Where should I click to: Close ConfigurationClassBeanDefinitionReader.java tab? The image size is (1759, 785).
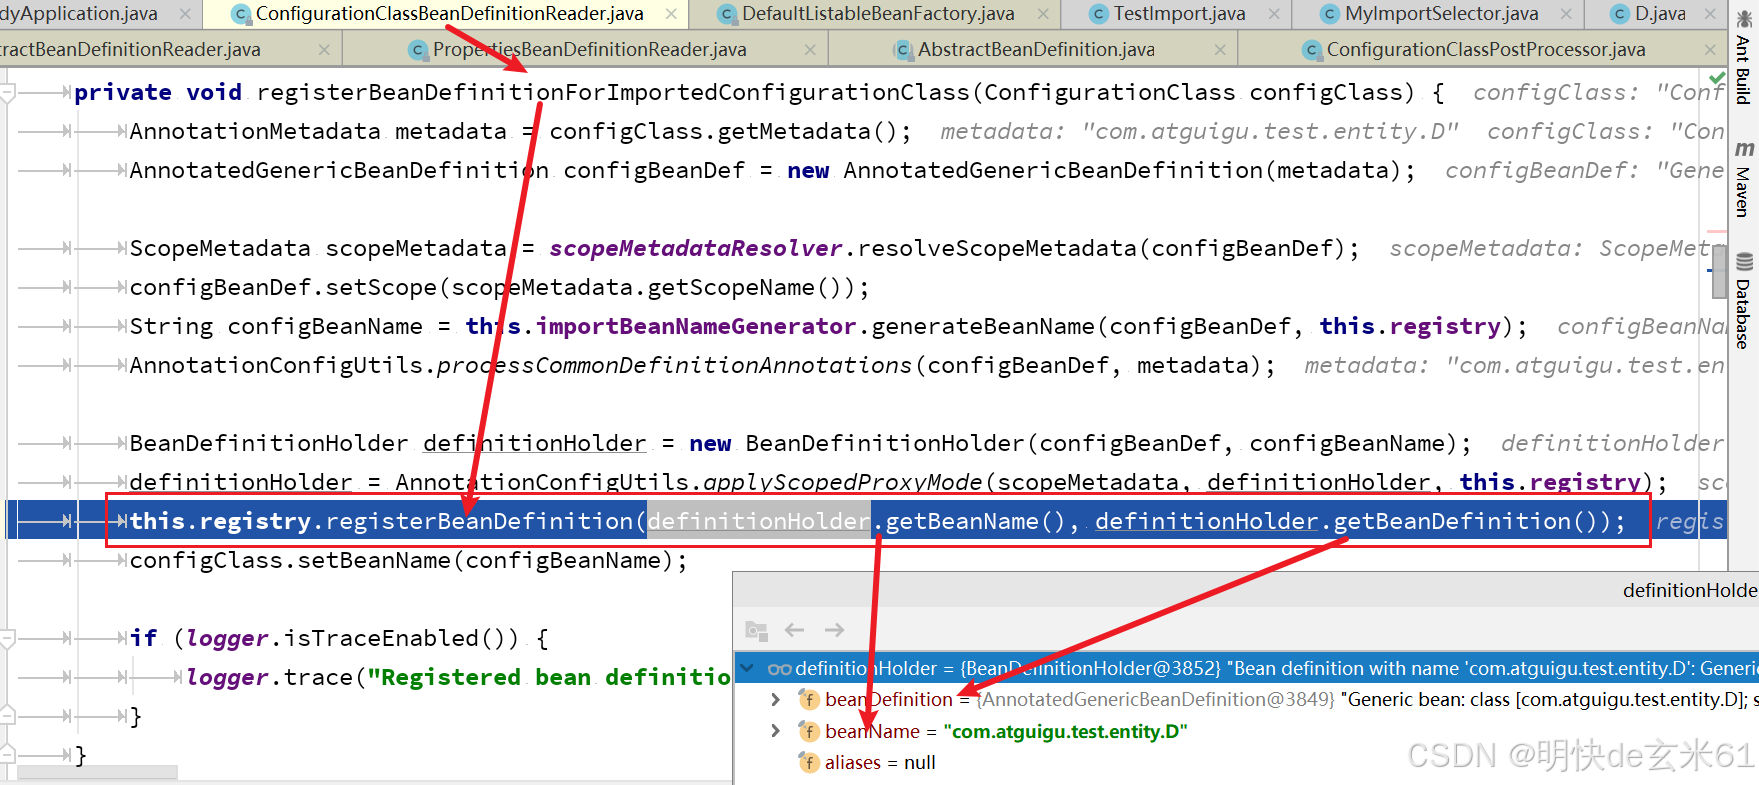click(671, 14)
